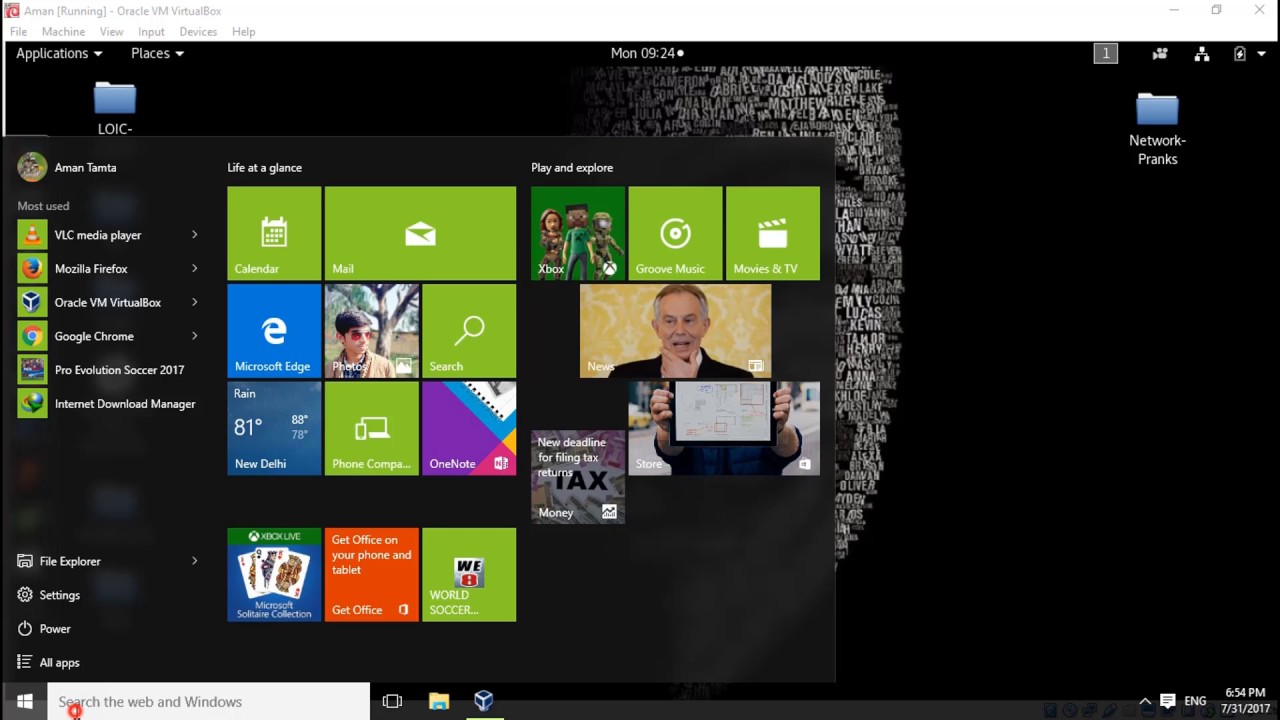Open the Xbox tile

point(578,233)
